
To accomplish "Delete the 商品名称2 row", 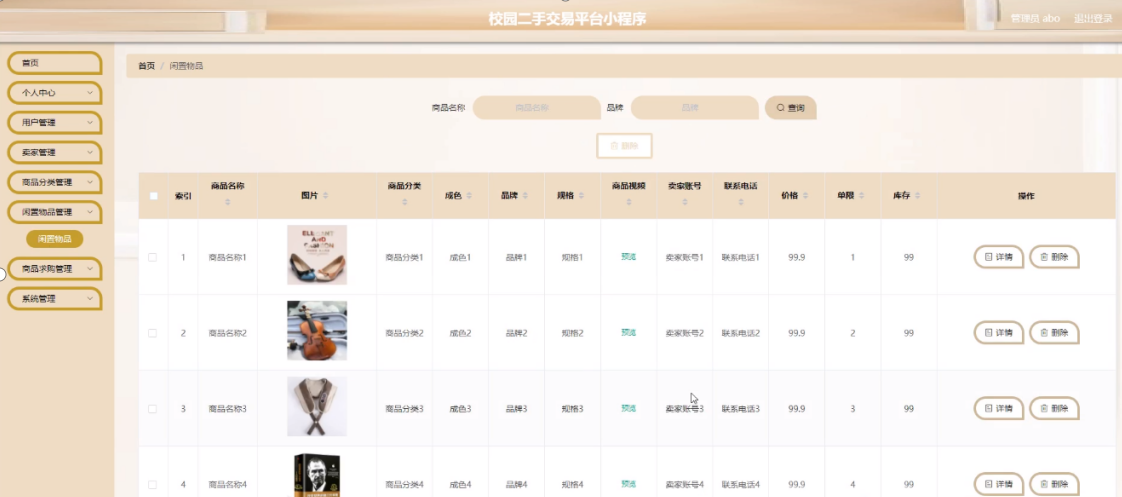I will [x=1054, y=333].
